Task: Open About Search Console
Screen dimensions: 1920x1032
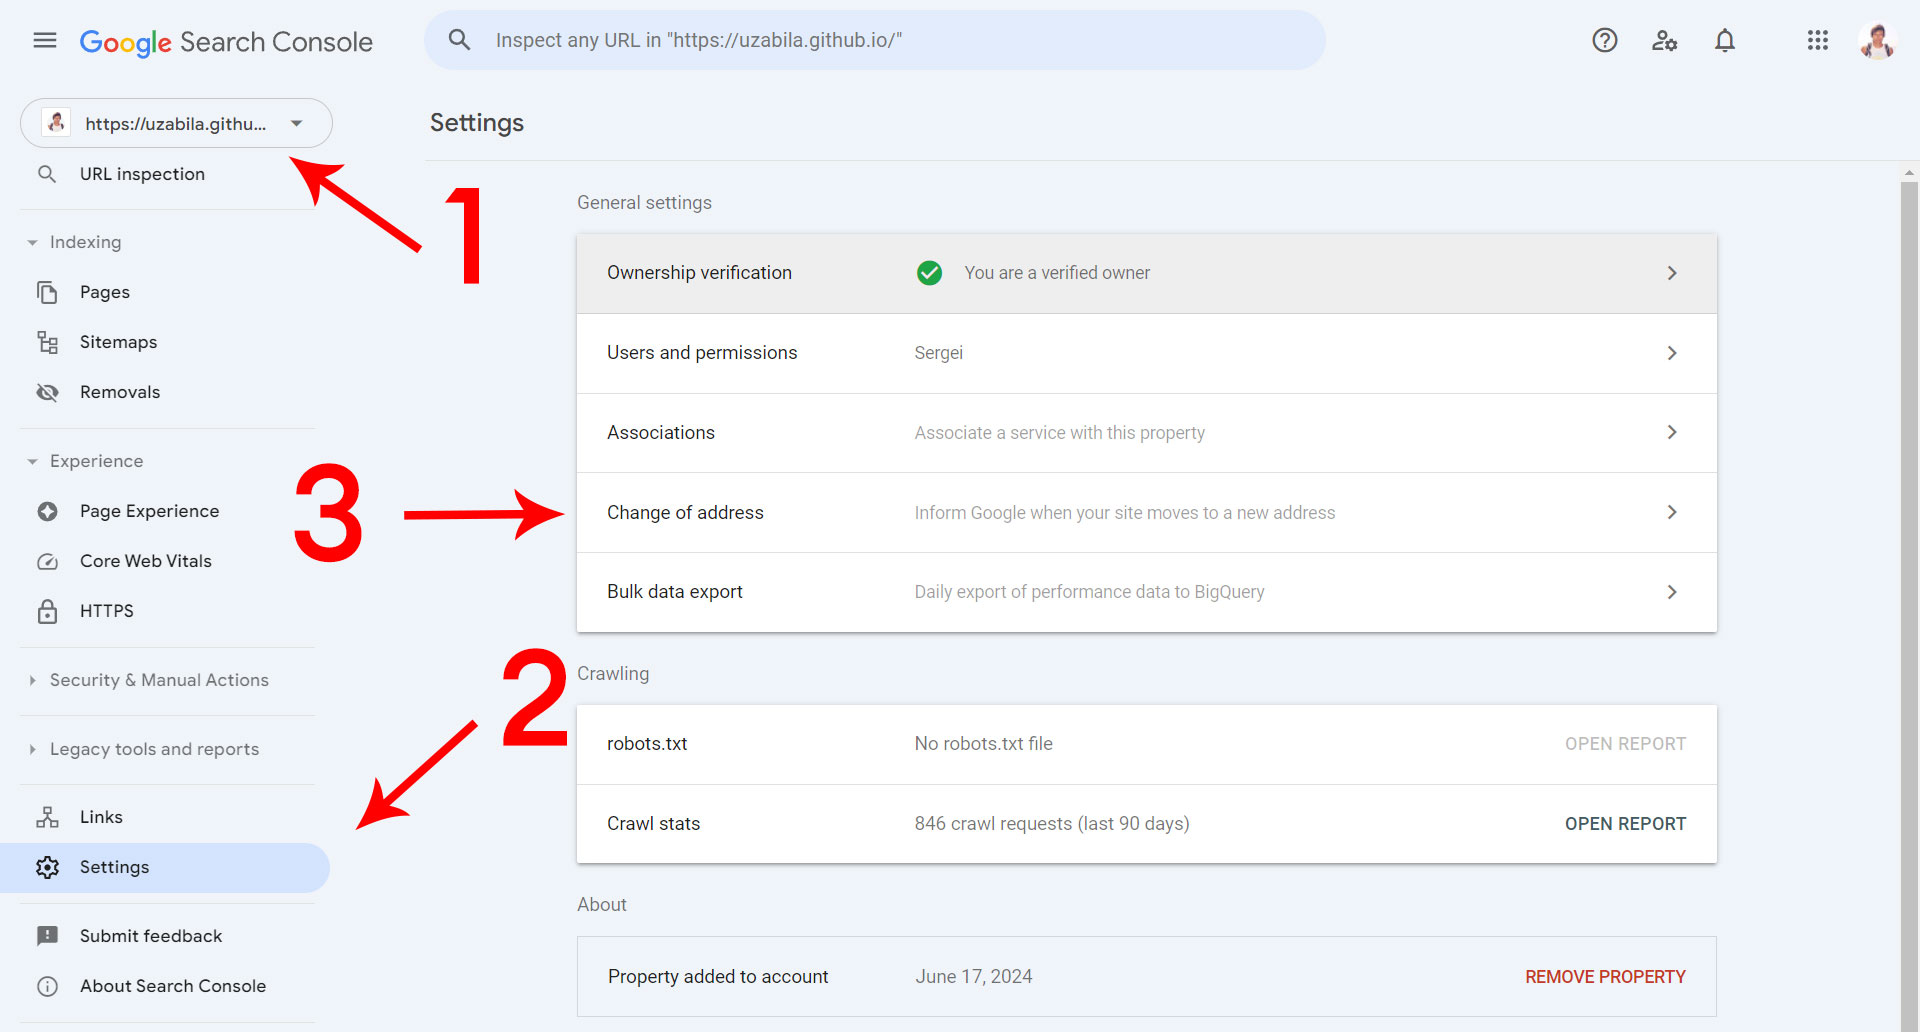Action: click(172, 986)
